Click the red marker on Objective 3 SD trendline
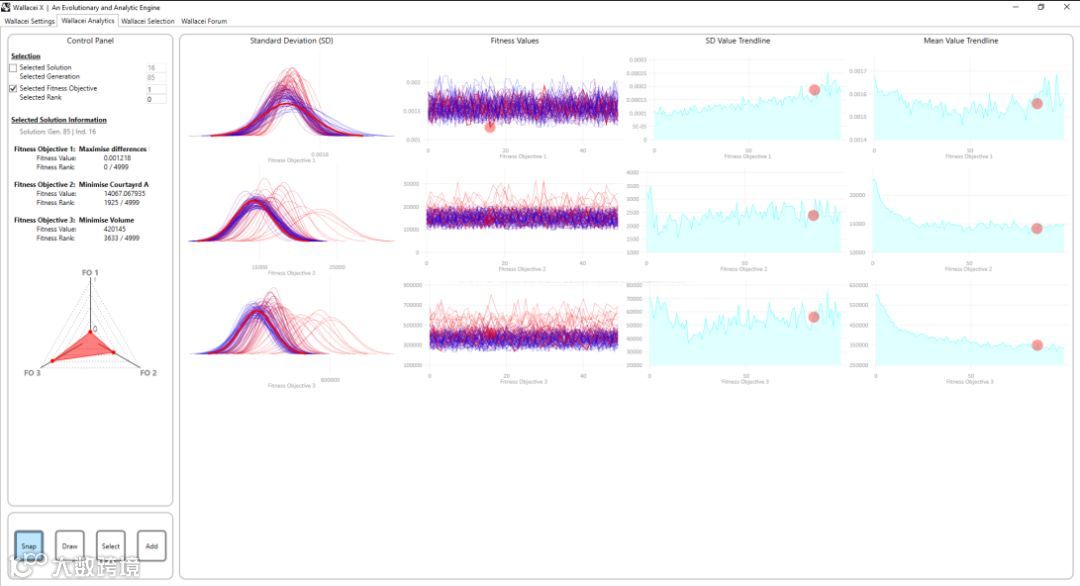Viewport: 1080px width, 586px height. pyautogui.click(x=813, y=317)
